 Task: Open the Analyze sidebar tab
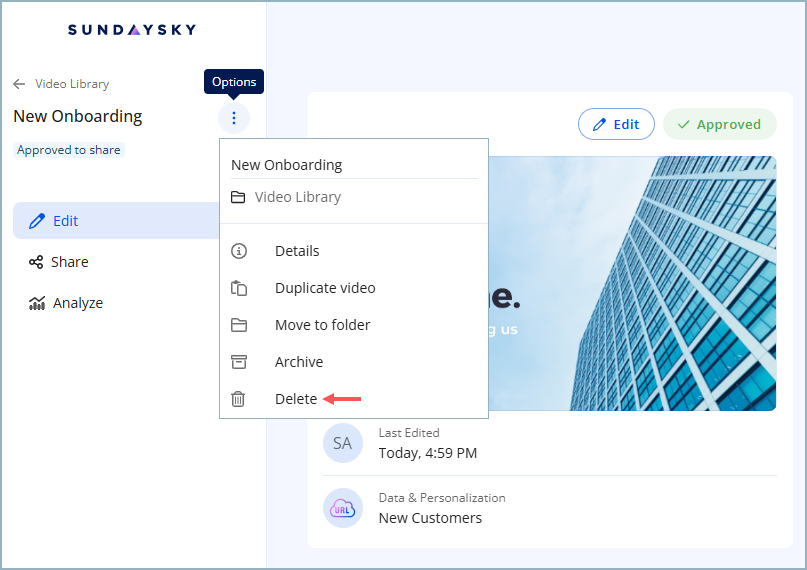[x=77, y=303]
